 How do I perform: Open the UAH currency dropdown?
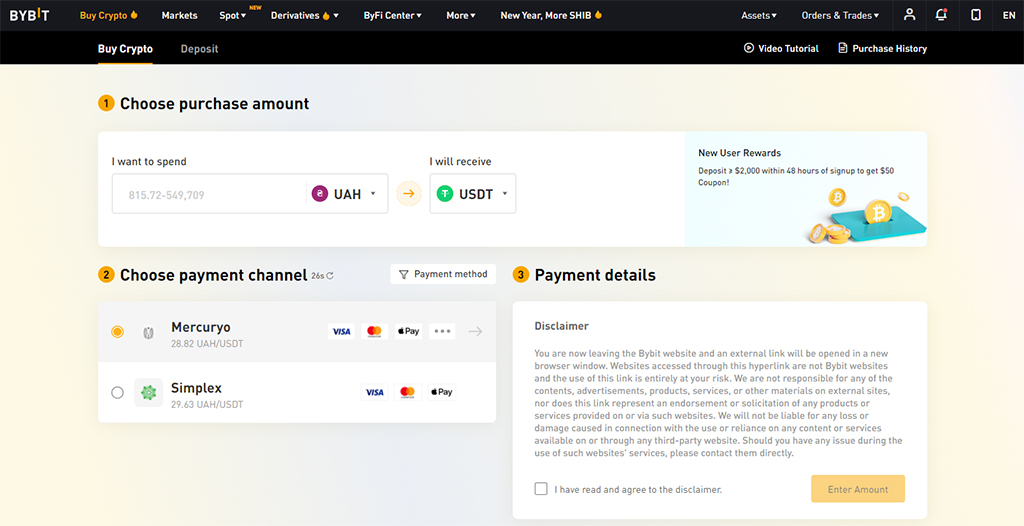click(345, 194)
